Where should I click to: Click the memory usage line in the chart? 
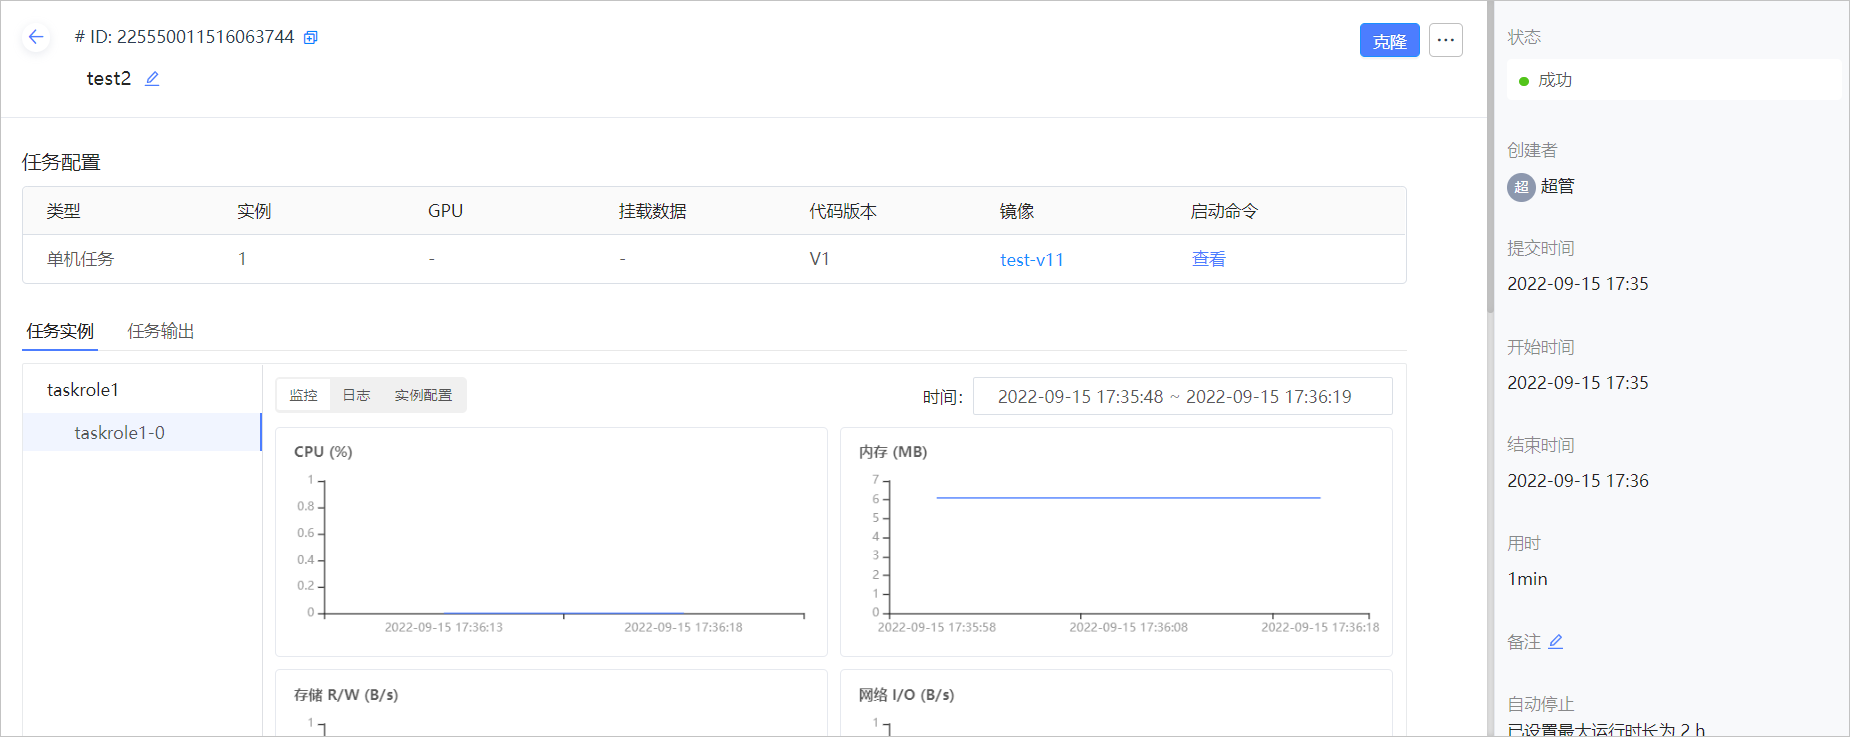(1128, 498)
